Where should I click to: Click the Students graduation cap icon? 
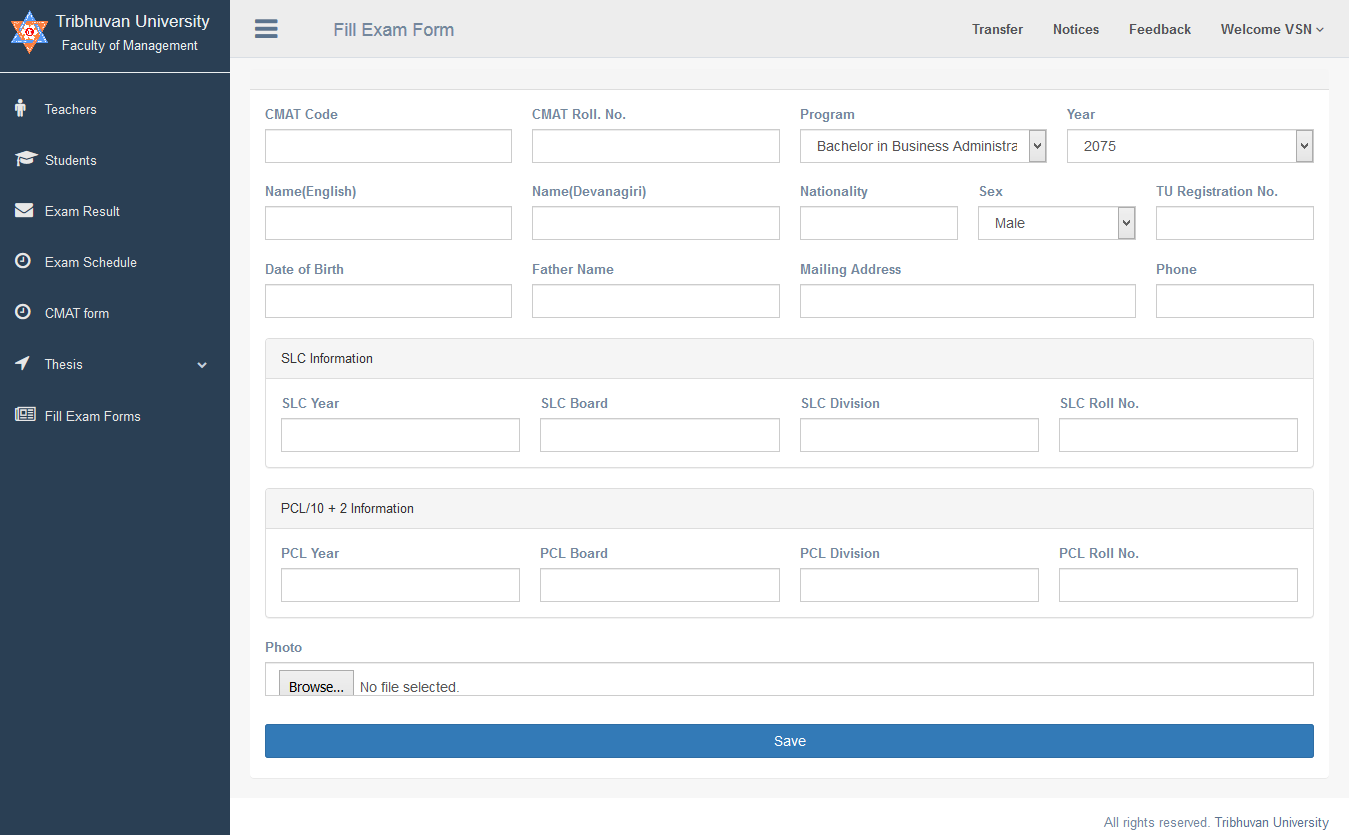[26, 160]
